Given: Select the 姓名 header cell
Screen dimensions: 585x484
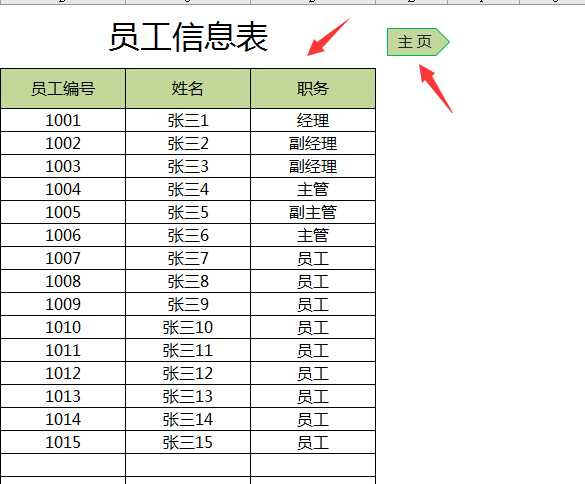Looking at the screenshot, I should tap(188, 88).
